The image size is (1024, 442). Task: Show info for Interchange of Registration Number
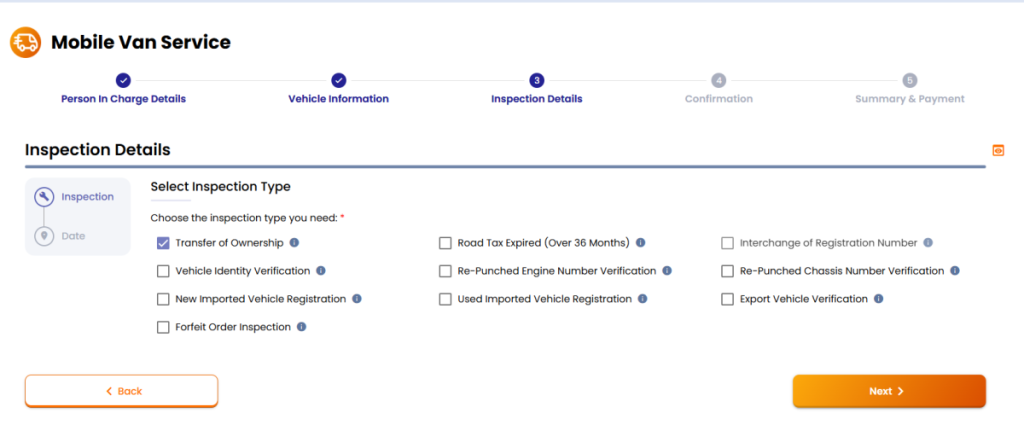pos(928,243)
